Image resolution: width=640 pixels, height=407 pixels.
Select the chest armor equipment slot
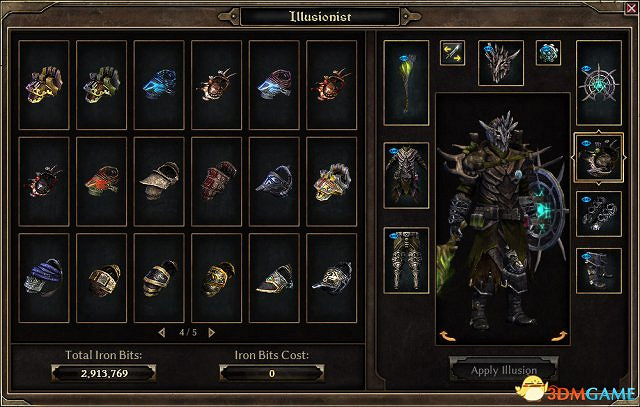coord(406,176)
